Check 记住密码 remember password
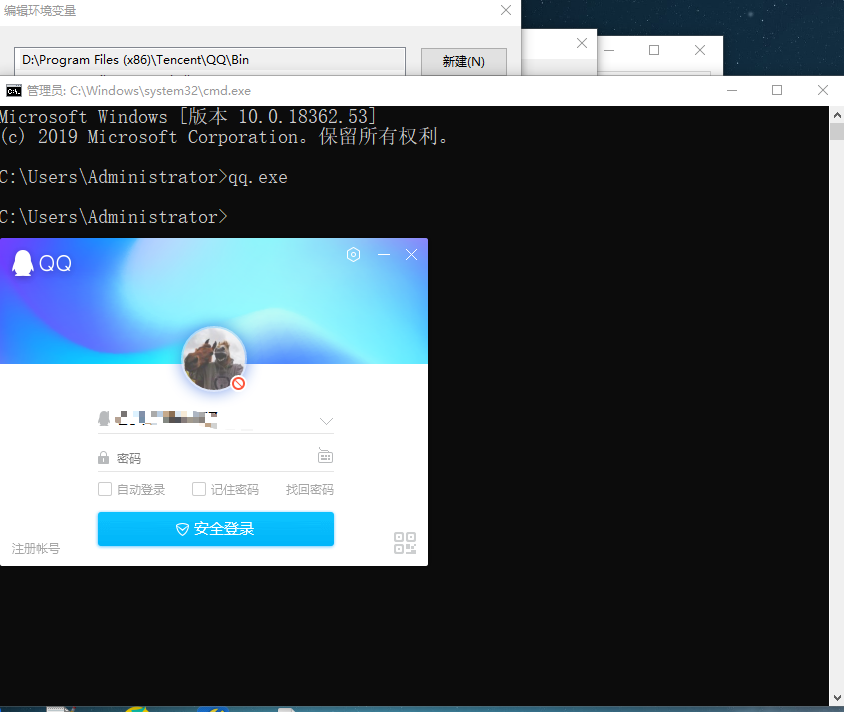 [197, 489]
